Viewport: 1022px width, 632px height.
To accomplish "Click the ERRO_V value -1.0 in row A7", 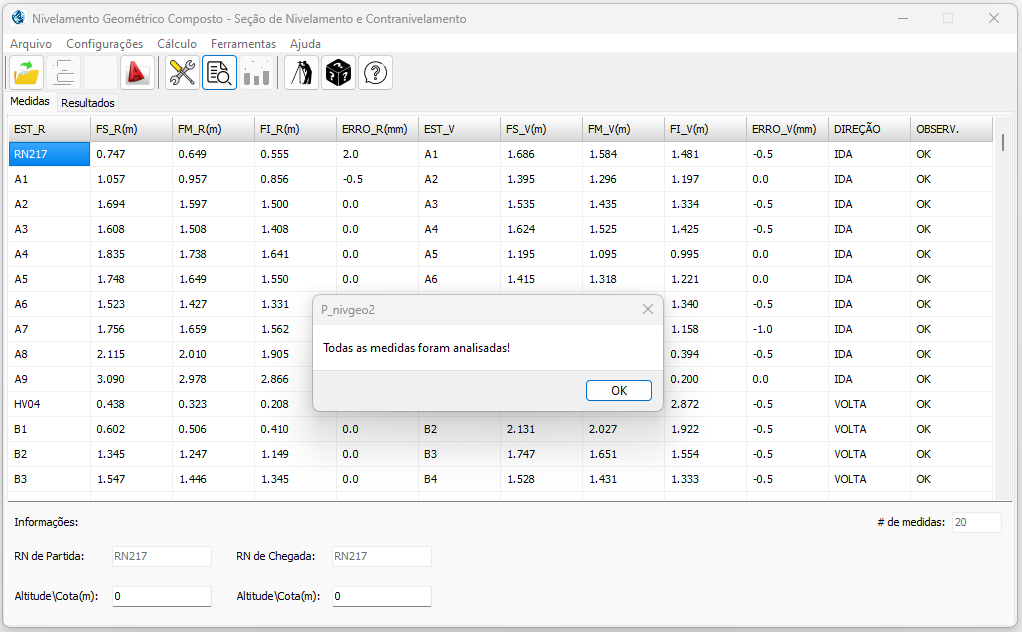I will 787,329.
